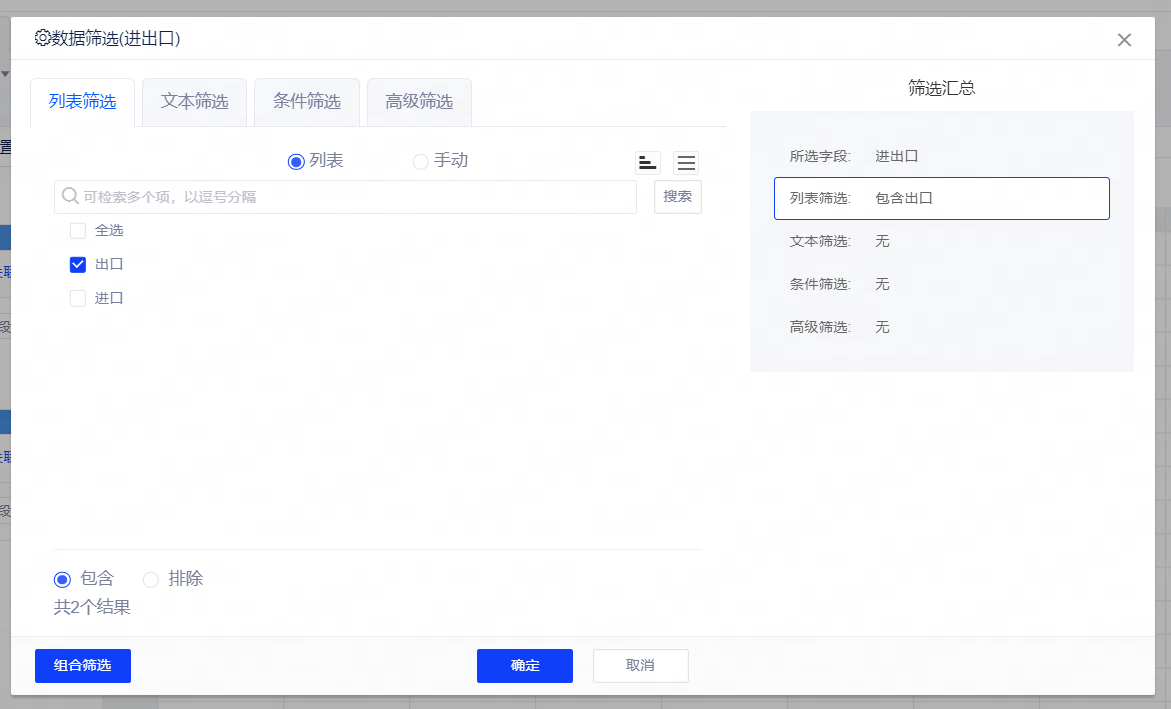Switch to the 文本筛选 tab
This screenshot has height=709, width=1171.
coord(195,102)
